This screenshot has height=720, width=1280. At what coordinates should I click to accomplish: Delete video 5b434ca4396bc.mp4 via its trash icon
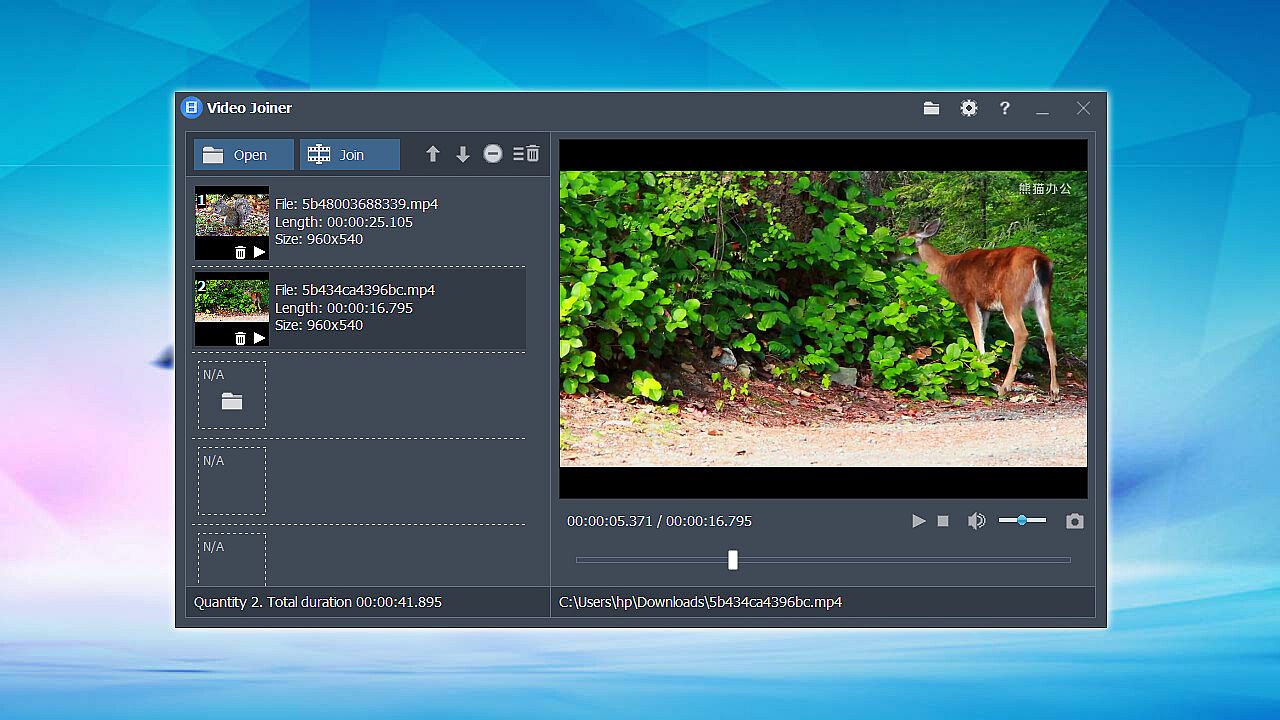[240, 338]
